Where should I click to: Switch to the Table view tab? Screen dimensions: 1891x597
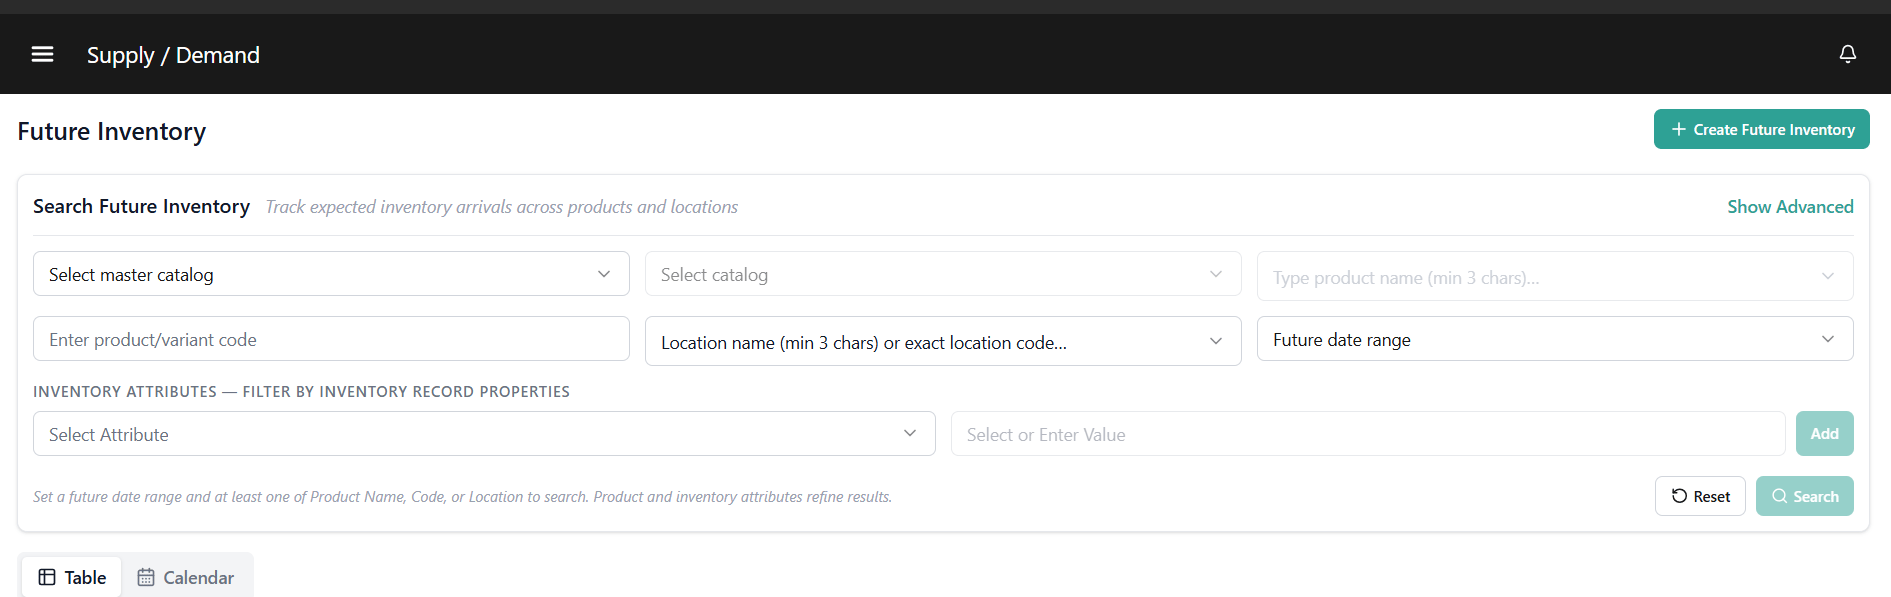[x=72, y=577]
